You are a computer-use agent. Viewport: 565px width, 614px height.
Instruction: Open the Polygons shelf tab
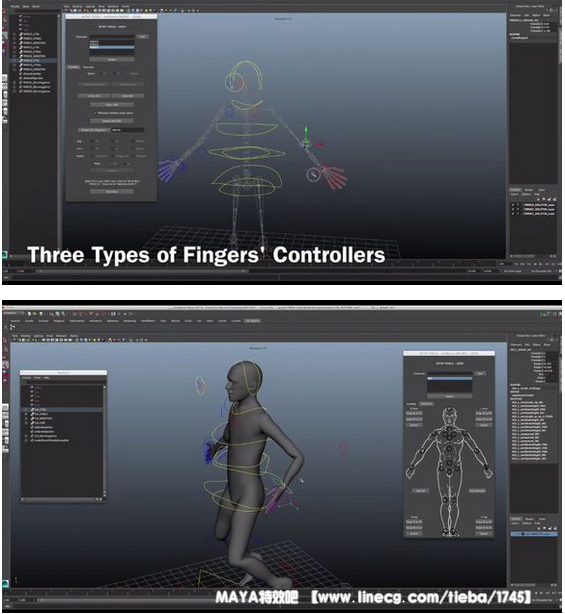coord(59,321)
